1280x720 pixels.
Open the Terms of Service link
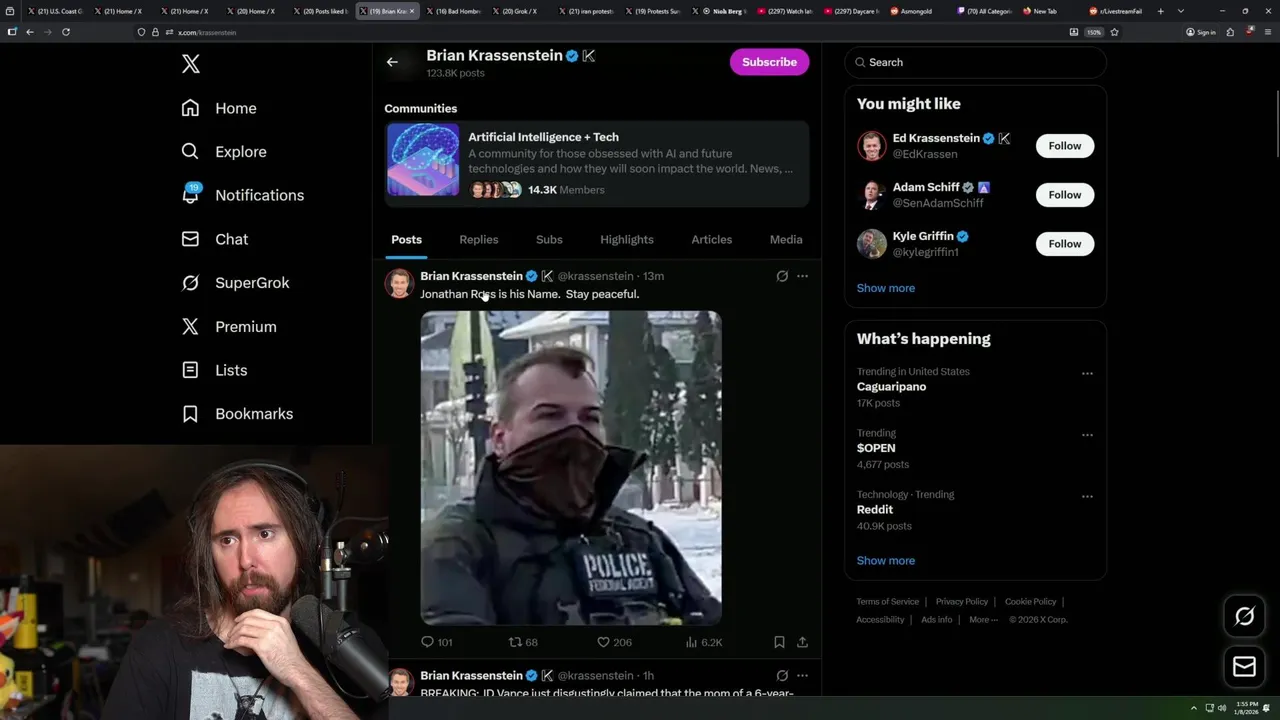pos(887,602)
